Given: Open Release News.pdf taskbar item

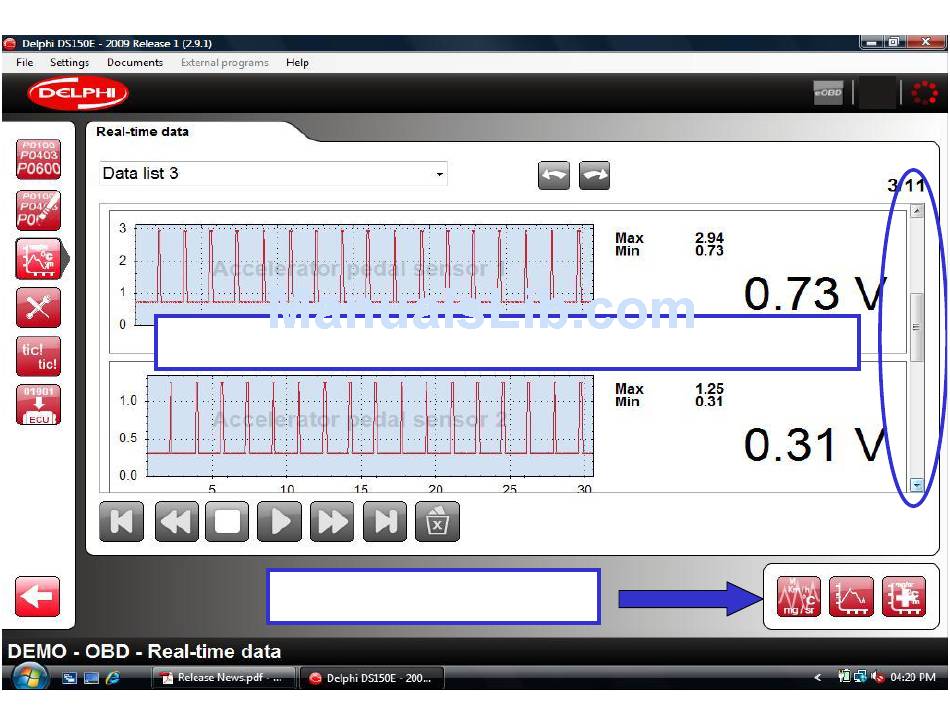Looking at the screenshot, I should coord(223,678).
